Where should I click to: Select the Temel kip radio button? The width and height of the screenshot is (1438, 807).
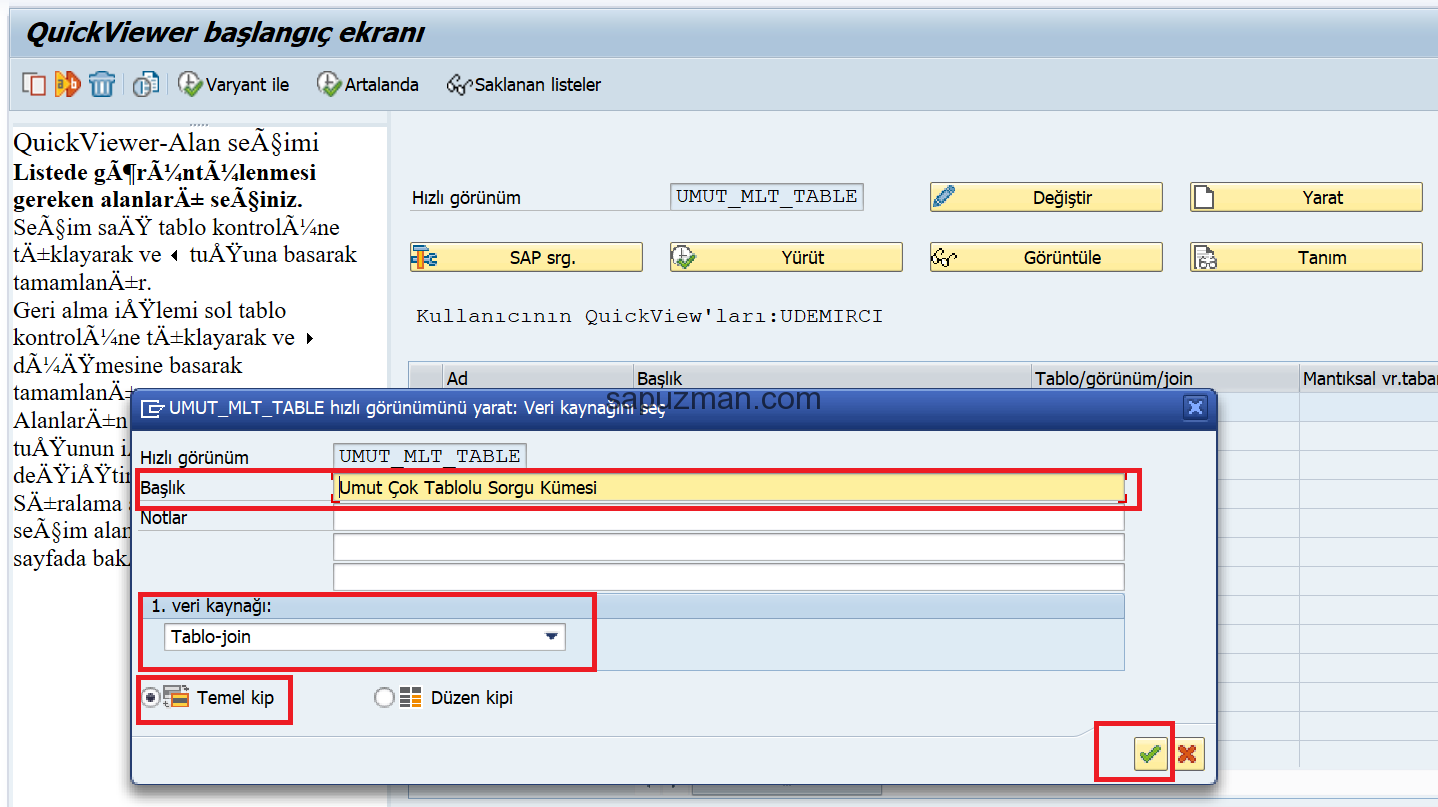point(152,697)
